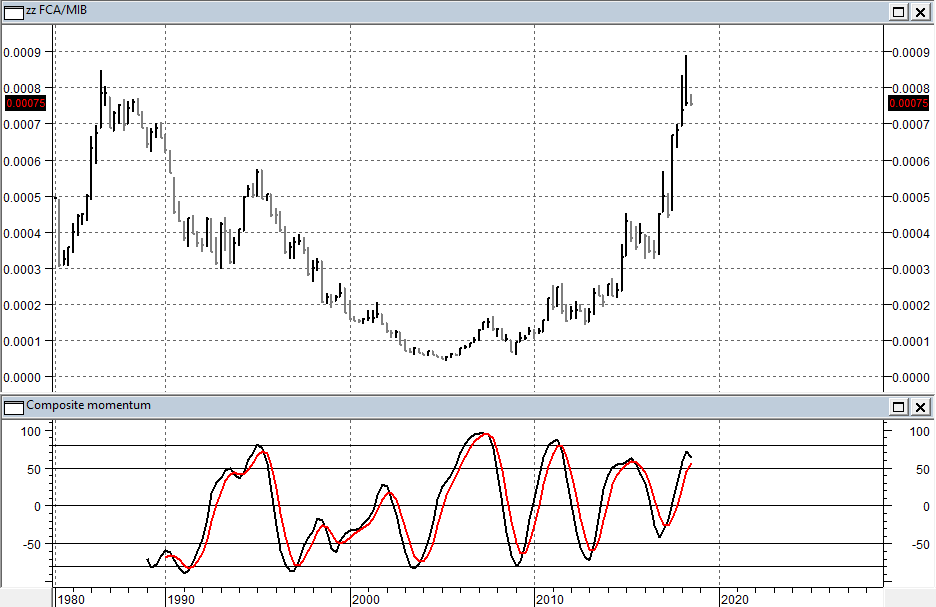Click the red 0.00075 price label on right axis
This screenshot has width=936, height=607.
click(x=909, y=103)
